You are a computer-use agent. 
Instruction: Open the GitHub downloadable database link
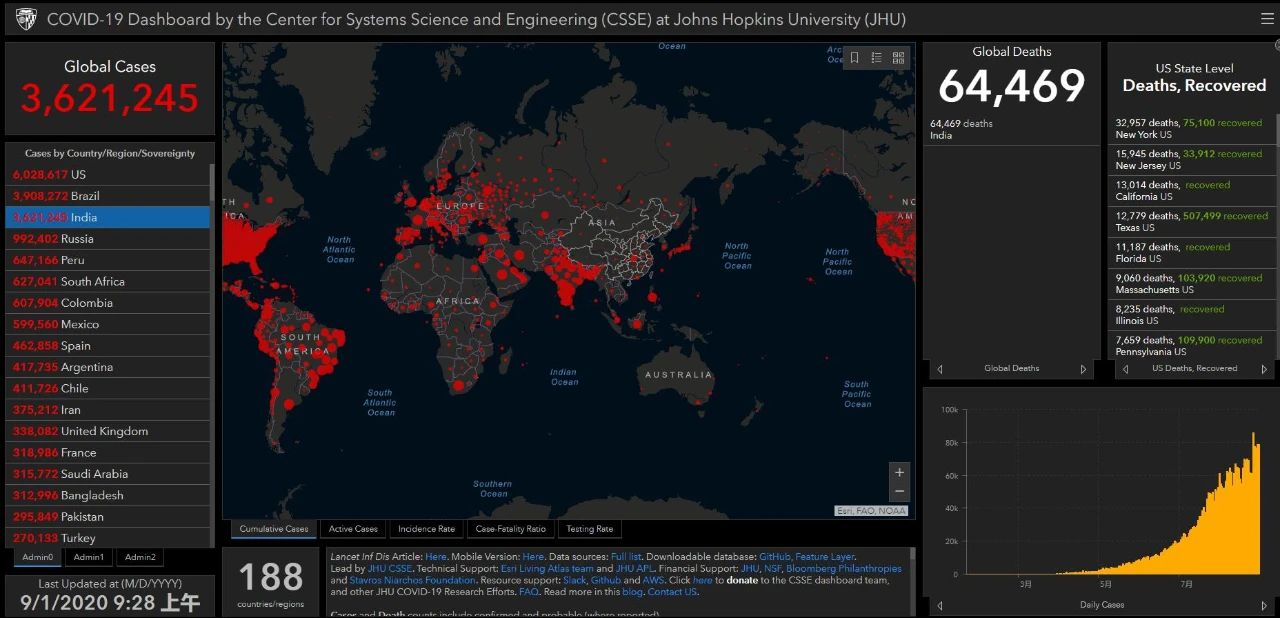pos(774,557)
